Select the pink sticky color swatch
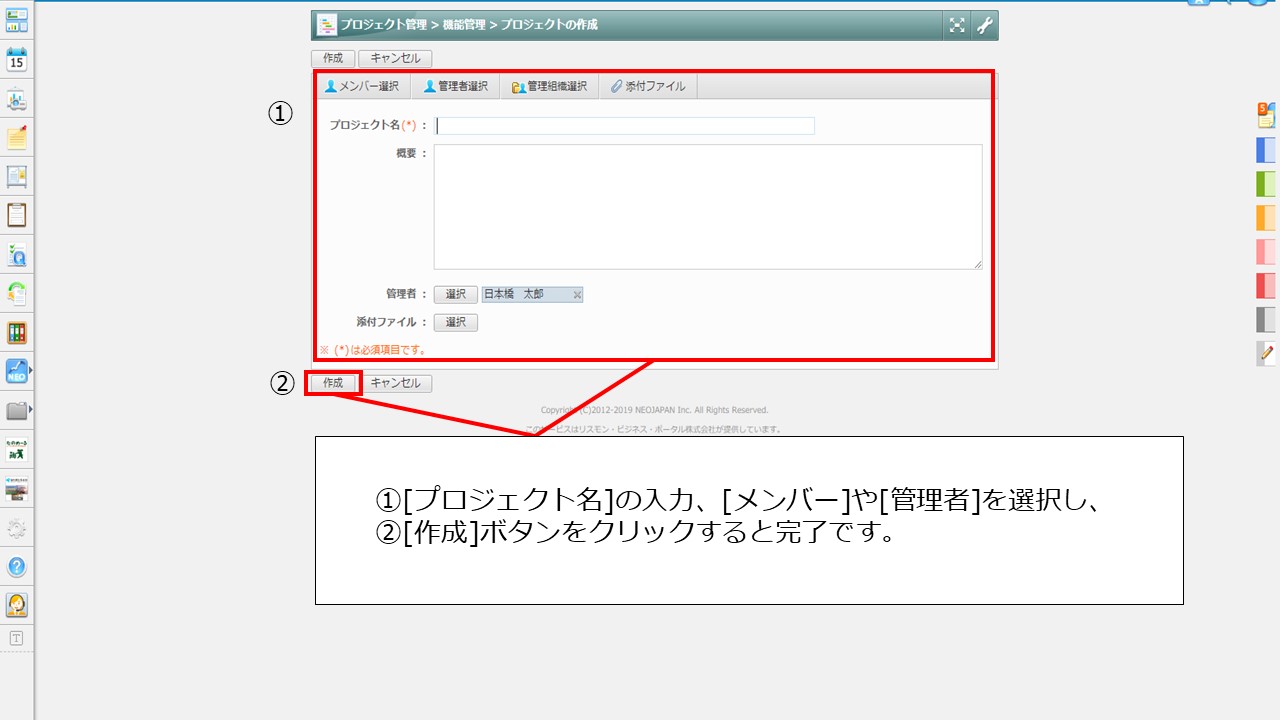 [1266, 252]
